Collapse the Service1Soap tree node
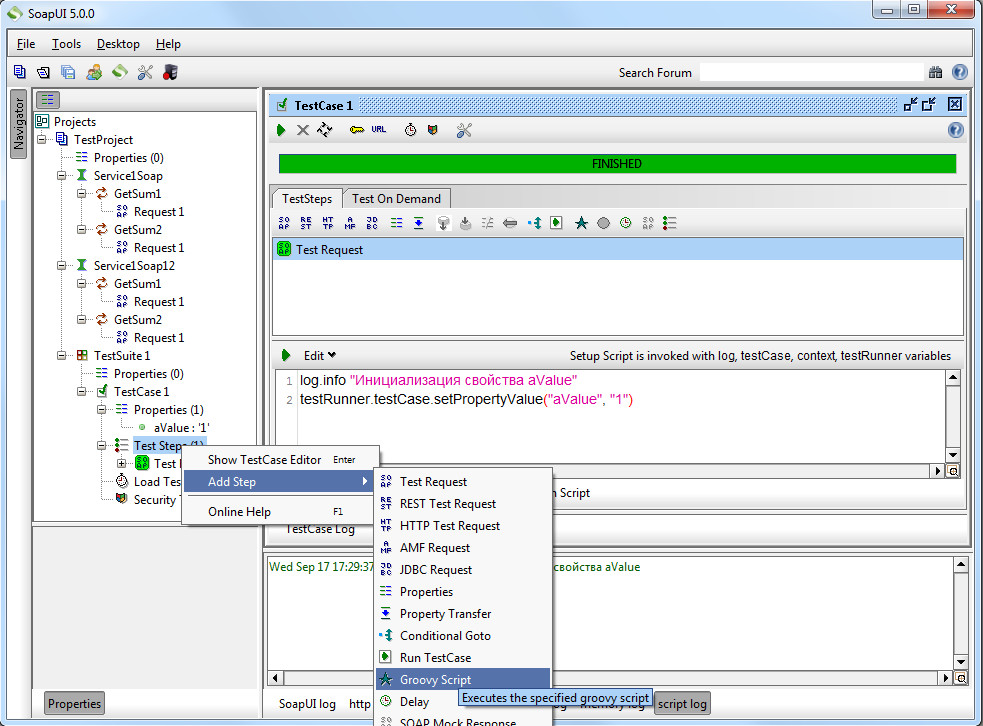 pos(61,176)
